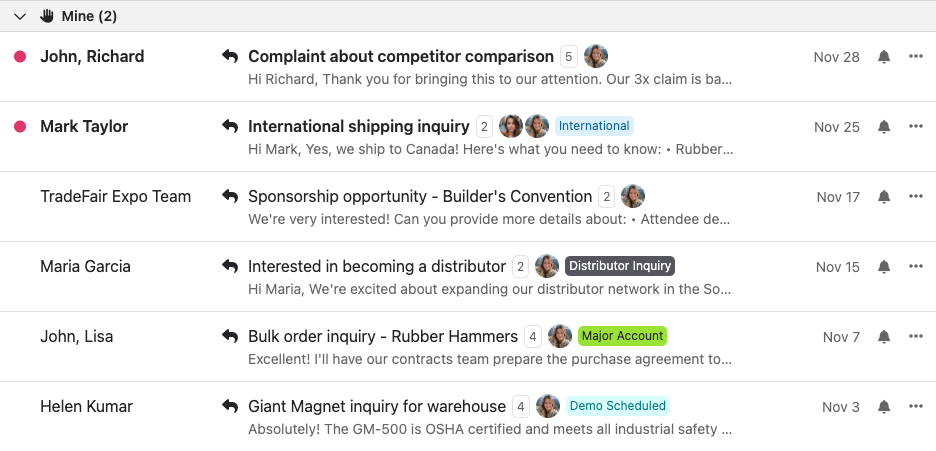Toggle unread dot for Mark Taylor conversation
Viewport: 936px width, 451px height.
[x=19, y=127]
